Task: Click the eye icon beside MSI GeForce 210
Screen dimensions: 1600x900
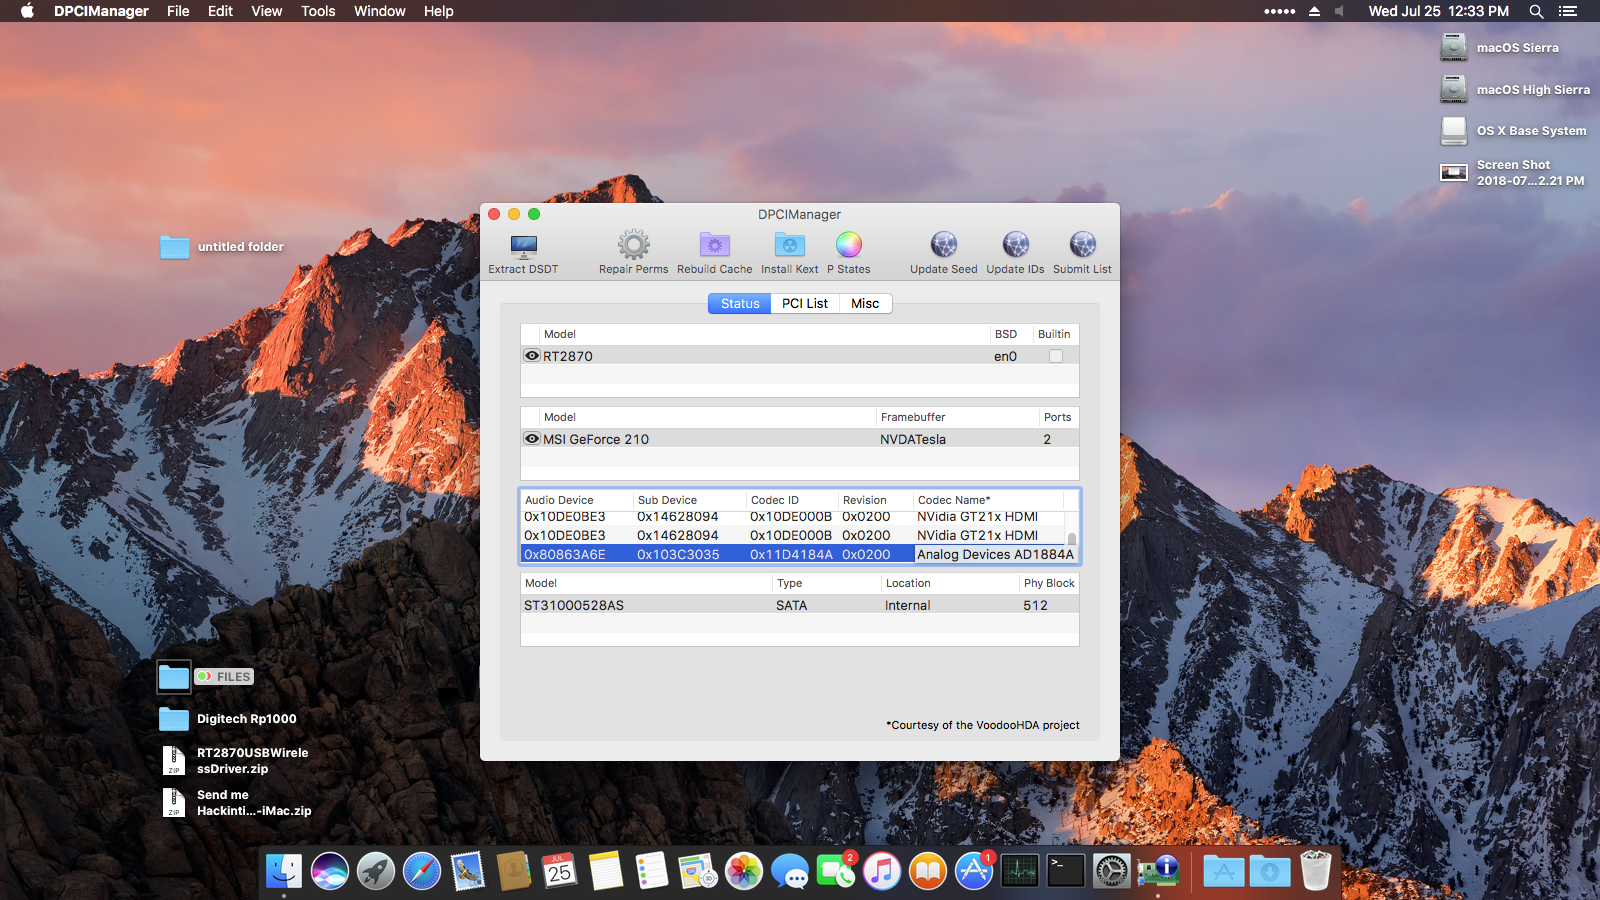Action: point(532,439)
